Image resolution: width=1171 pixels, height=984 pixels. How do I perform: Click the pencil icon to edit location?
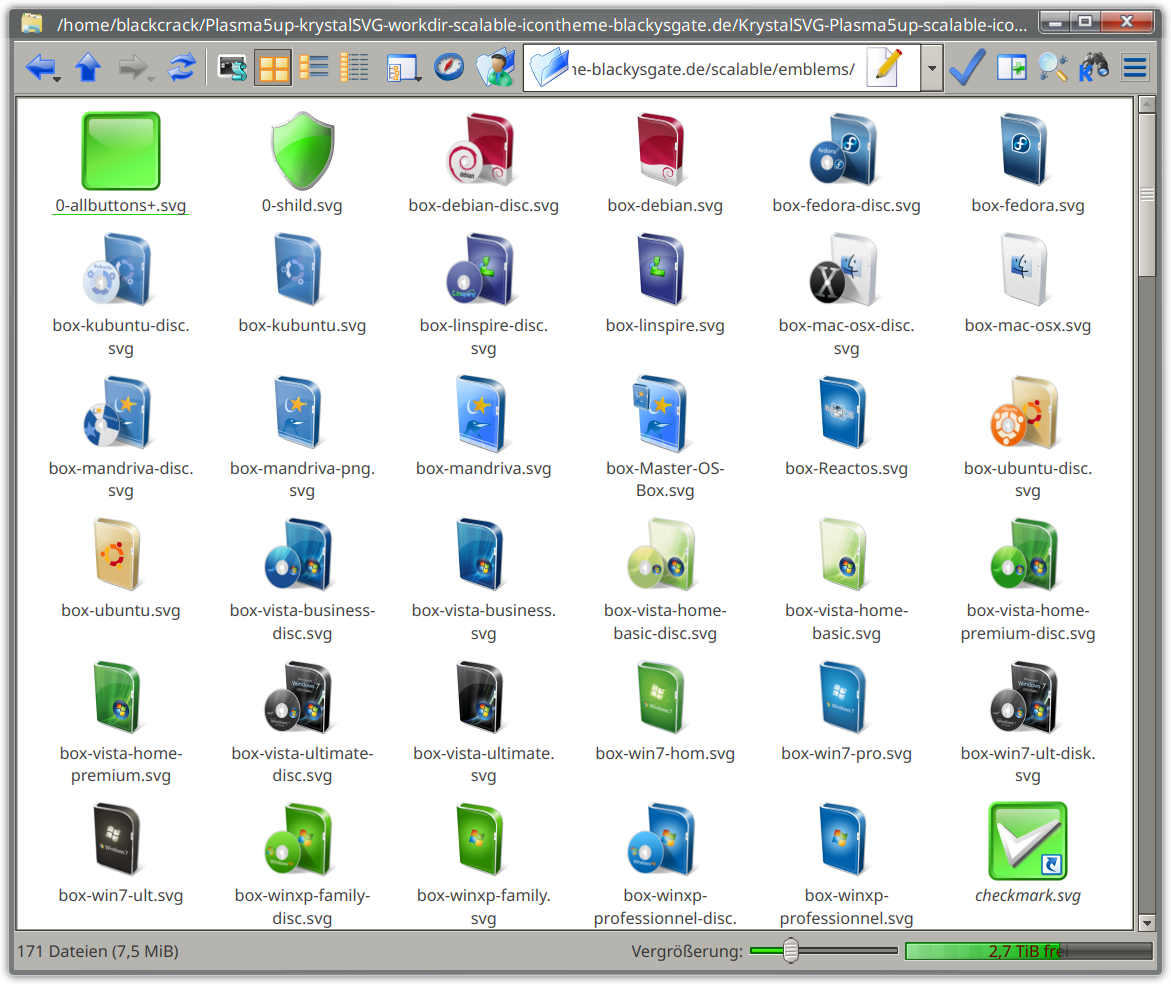(x=886, y=68)
